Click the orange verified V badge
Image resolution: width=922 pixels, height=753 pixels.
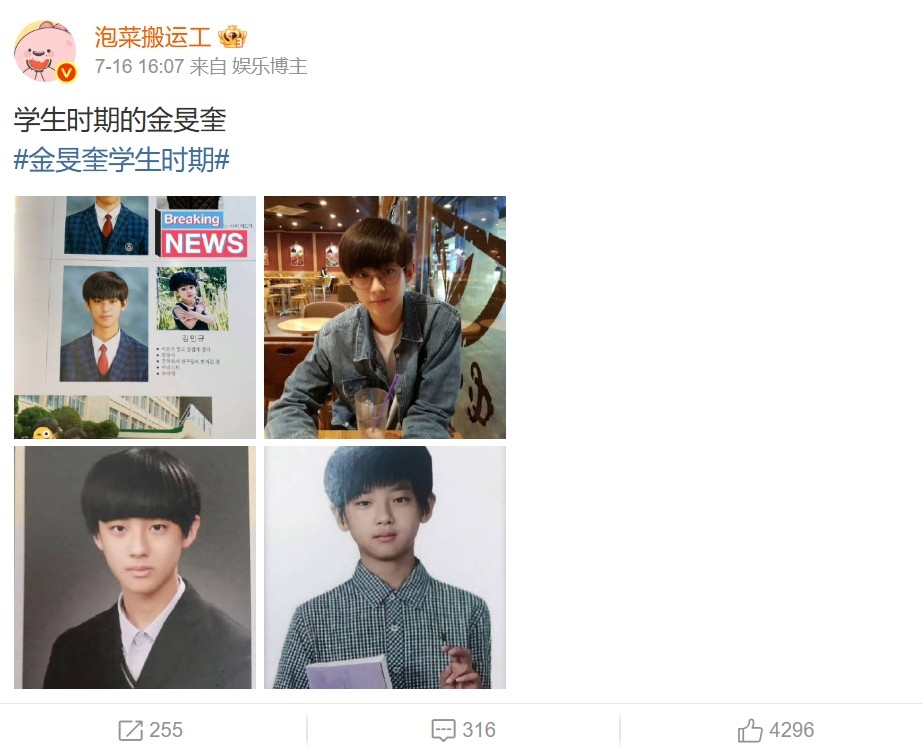pyautogui.click(x=66, y=72)
